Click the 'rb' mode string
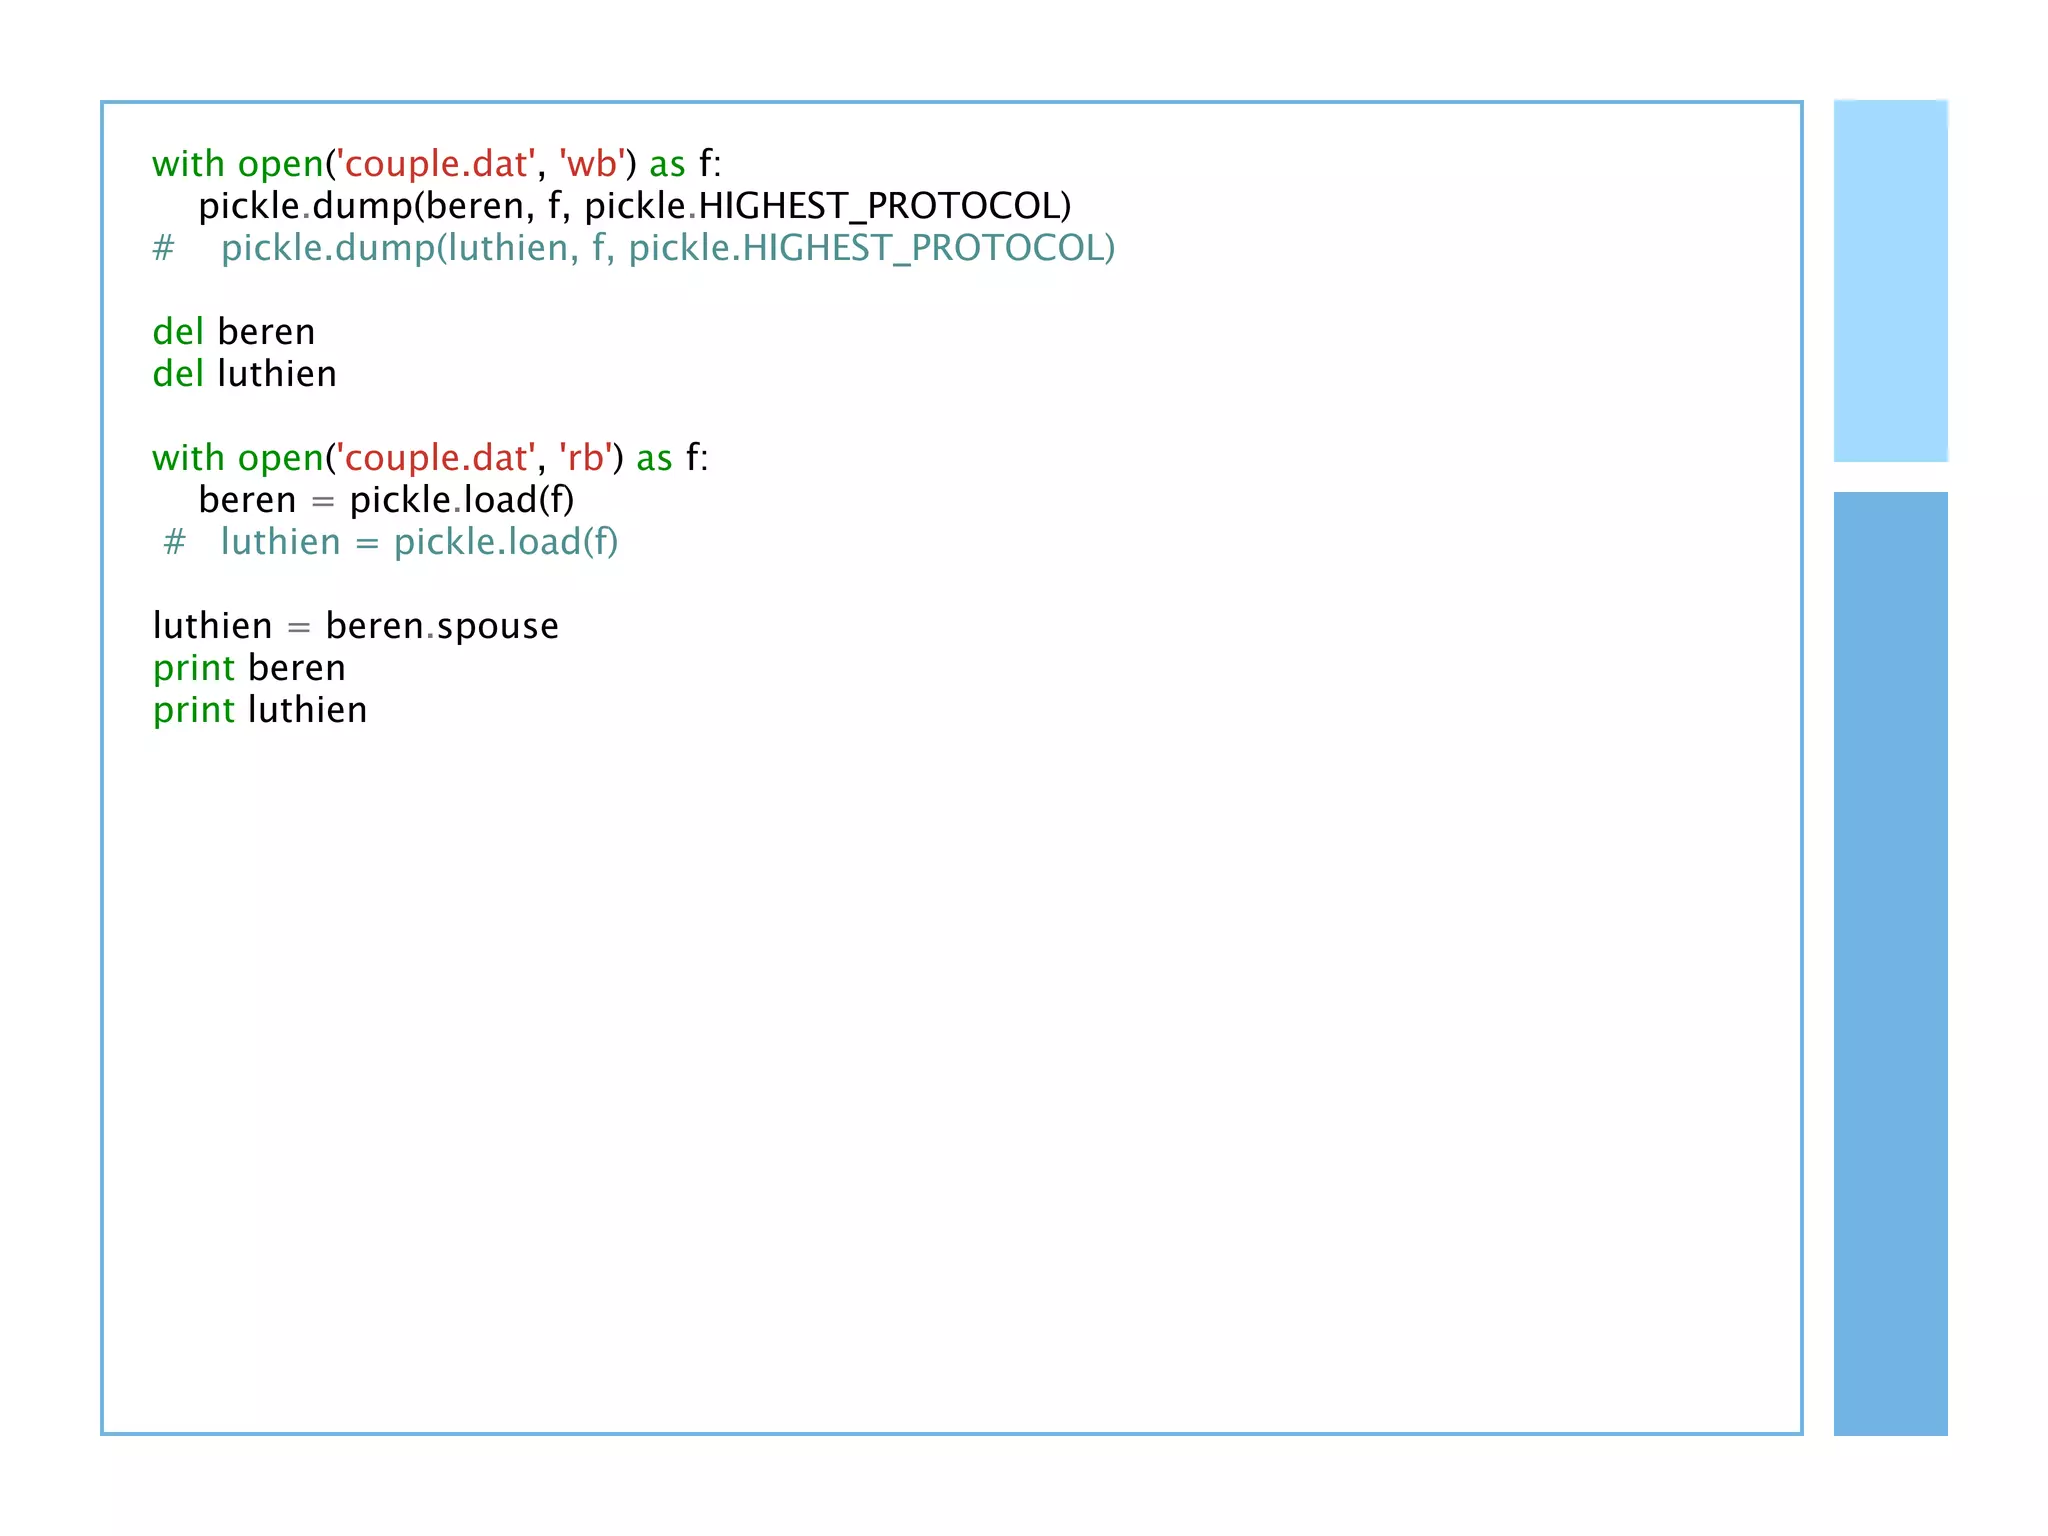 tap(585, 458)
